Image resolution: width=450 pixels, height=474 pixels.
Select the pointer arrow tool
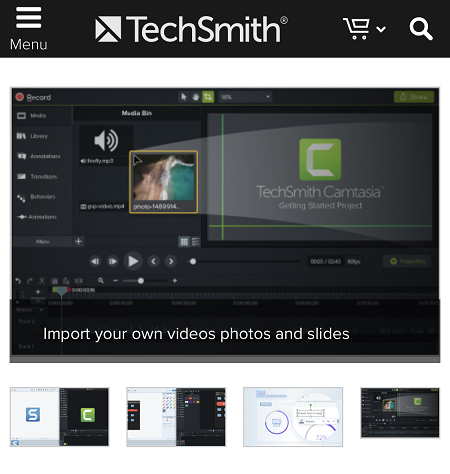(183, 97)
